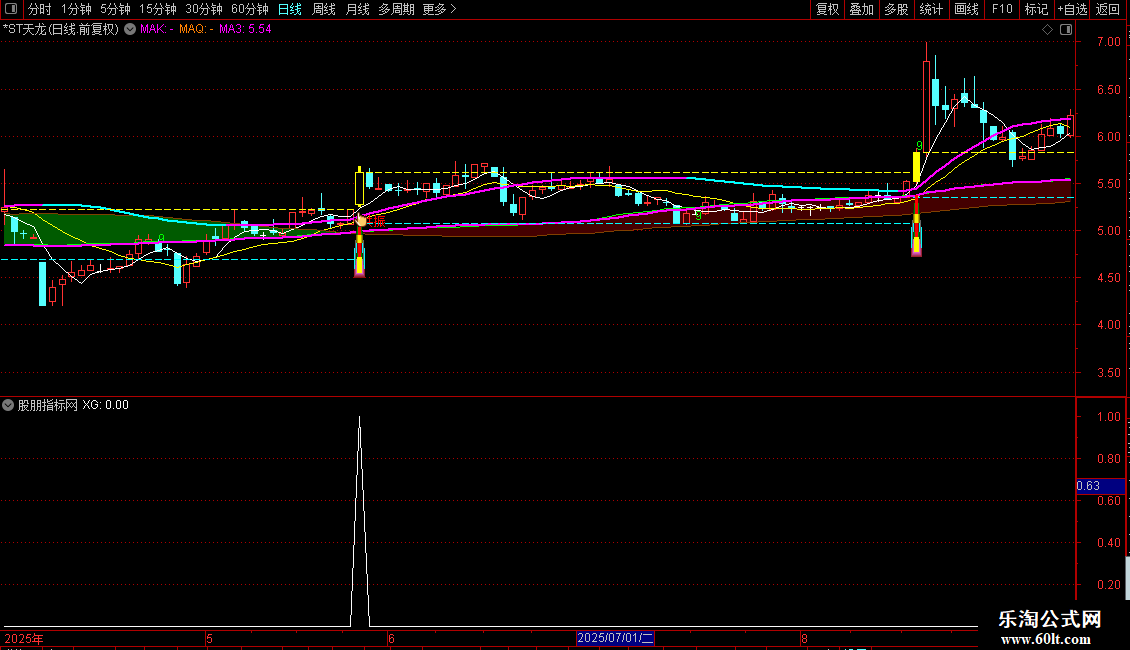Click the 2025年 label on time axis

pyautogui.click(x=24, y=638)
